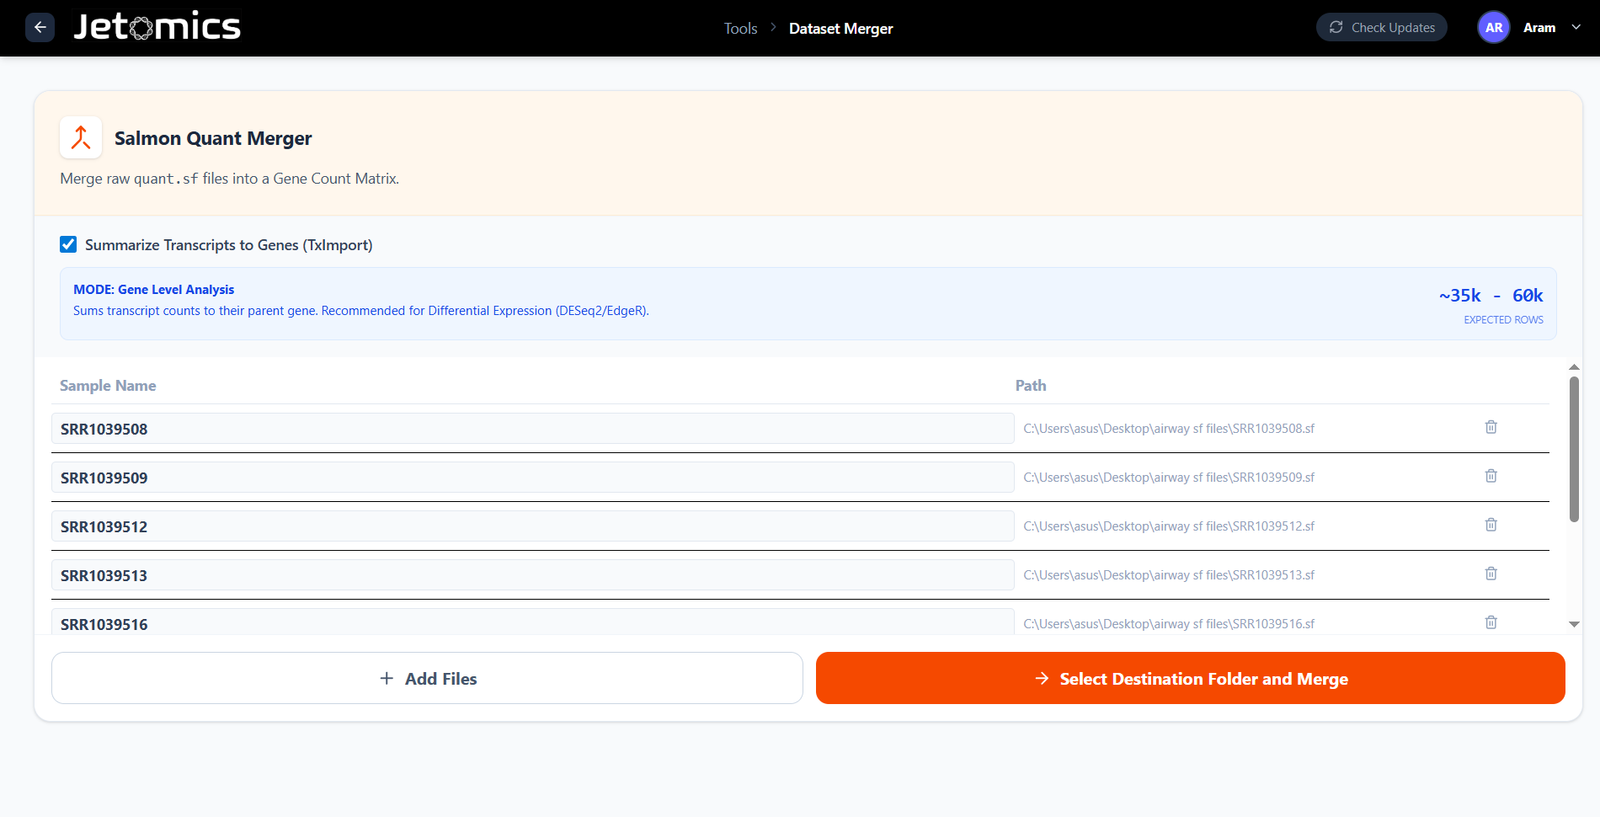Remove SRR1039509 using its trash icon
This screenshot has width=1600, height=817.
(1490, 476)
